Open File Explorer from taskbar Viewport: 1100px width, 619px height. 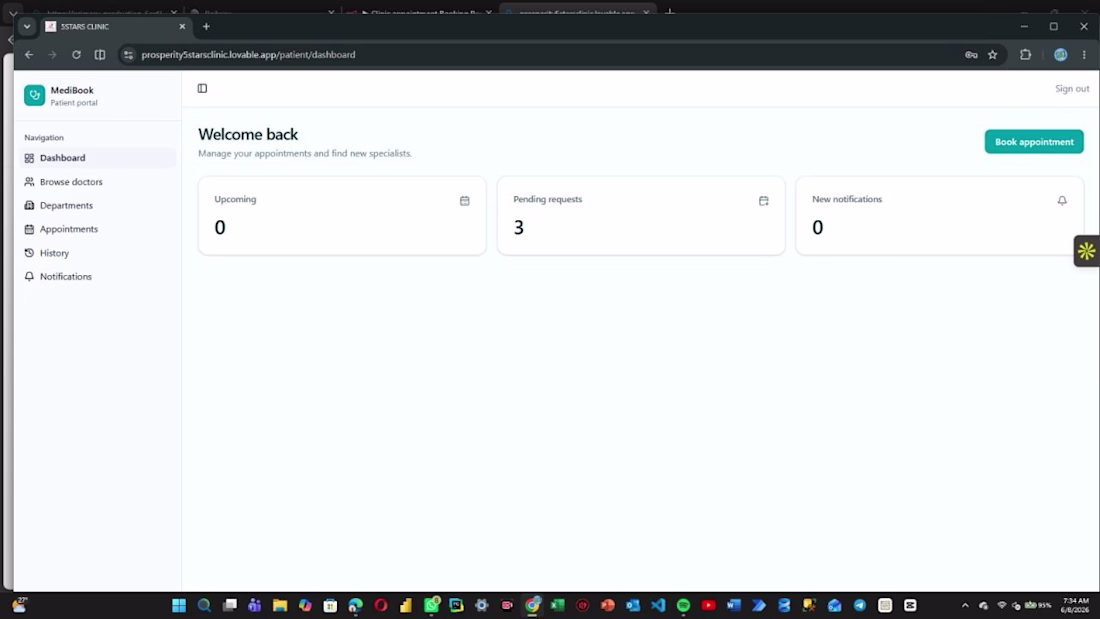(x=280, y=605)
